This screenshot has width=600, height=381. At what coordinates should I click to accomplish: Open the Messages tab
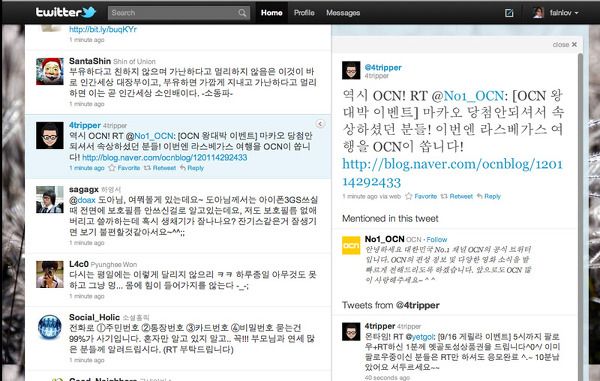tap(343, 13)
